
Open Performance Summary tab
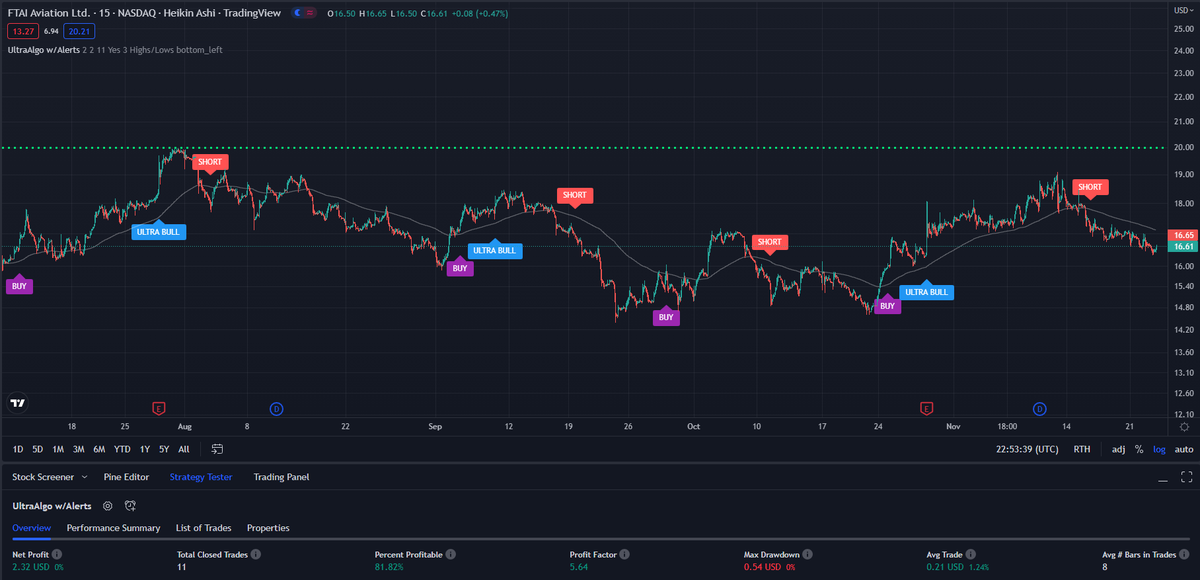pos(113,527)
